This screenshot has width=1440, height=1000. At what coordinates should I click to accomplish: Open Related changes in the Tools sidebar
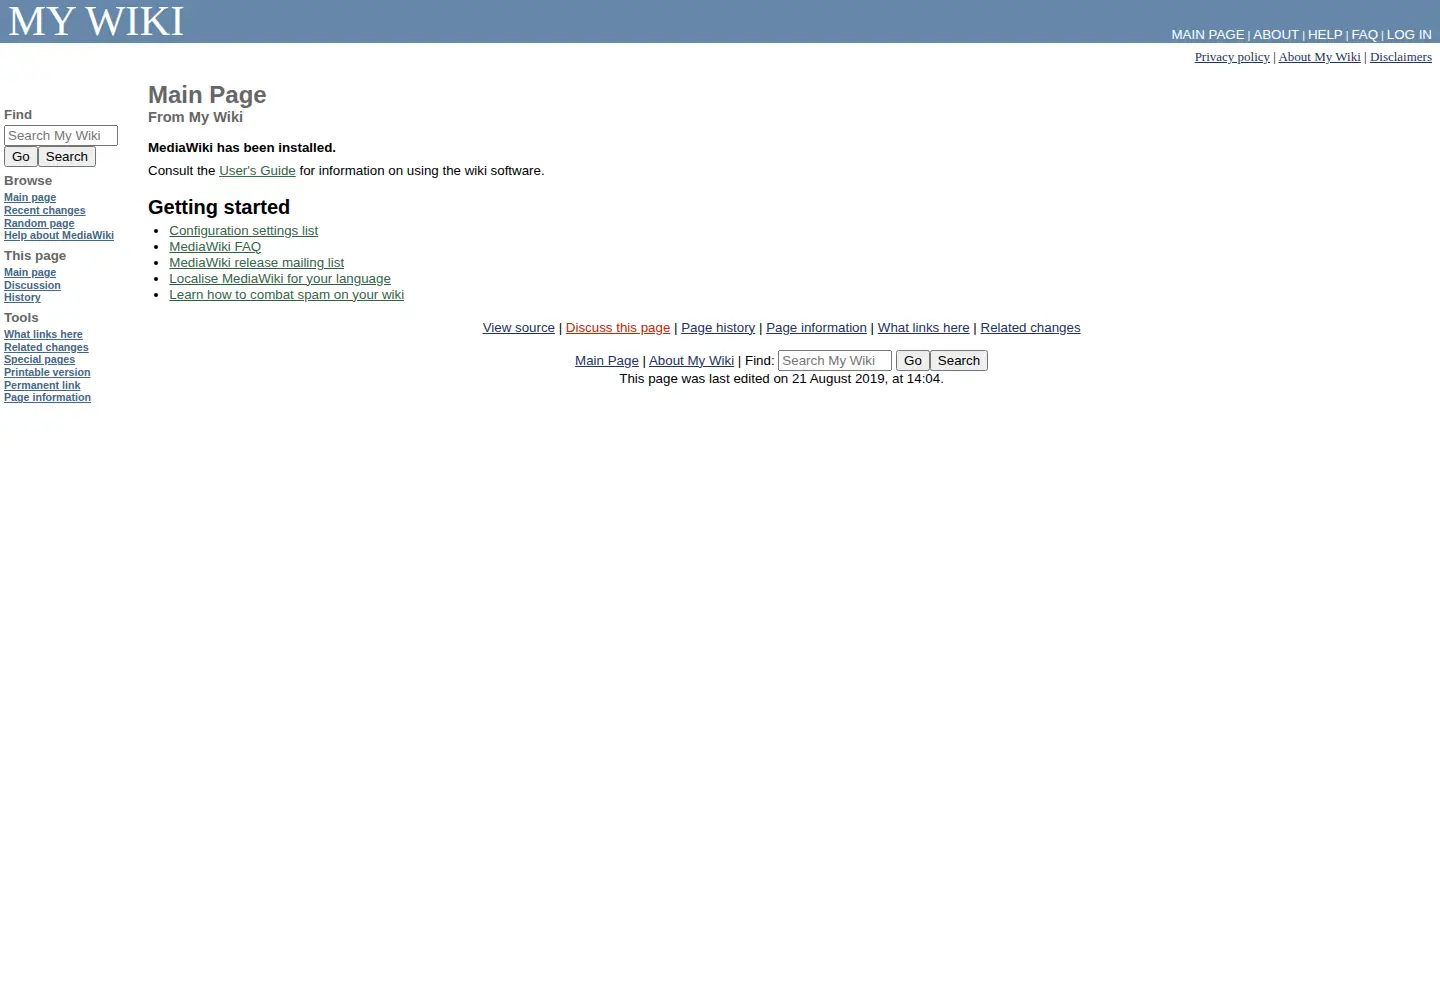[46, 348]
